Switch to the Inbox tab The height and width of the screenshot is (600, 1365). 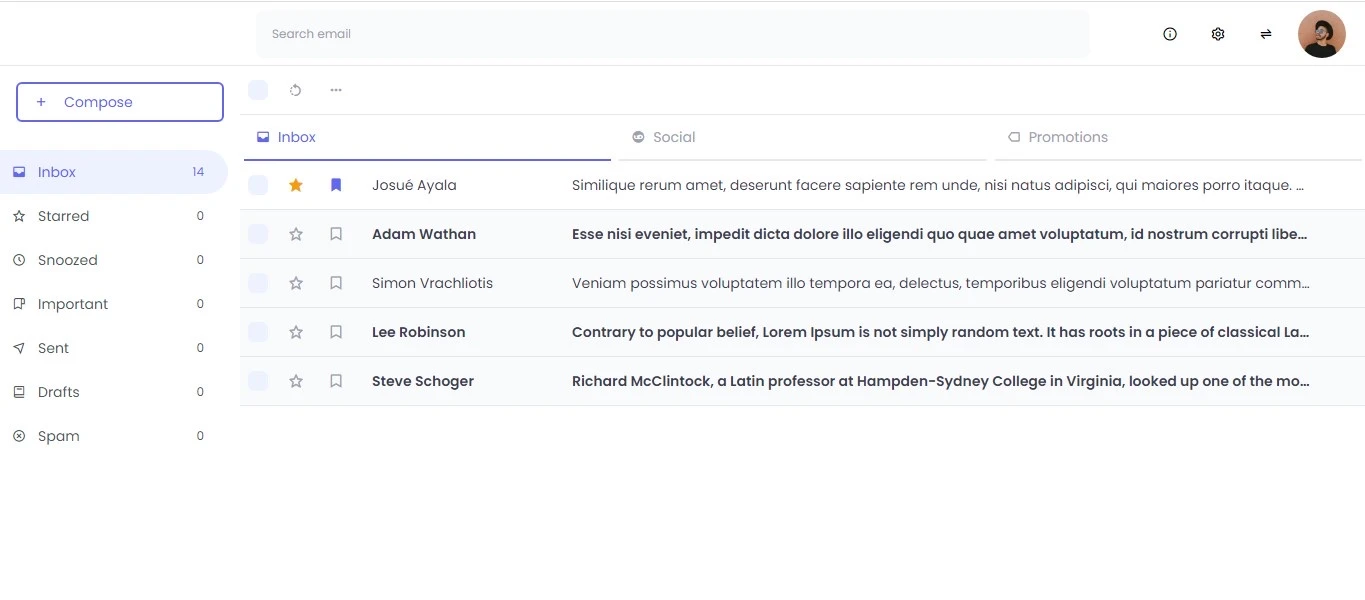pos(427,137)
